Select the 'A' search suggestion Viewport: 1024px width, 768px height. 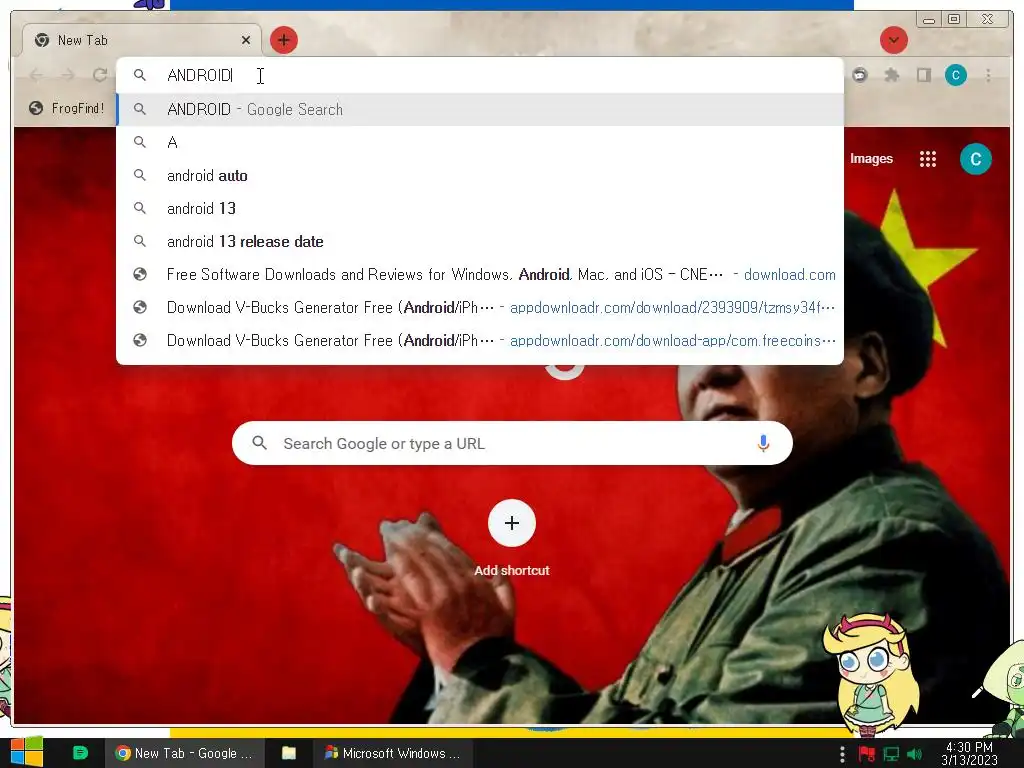click(x=480, y=142)
